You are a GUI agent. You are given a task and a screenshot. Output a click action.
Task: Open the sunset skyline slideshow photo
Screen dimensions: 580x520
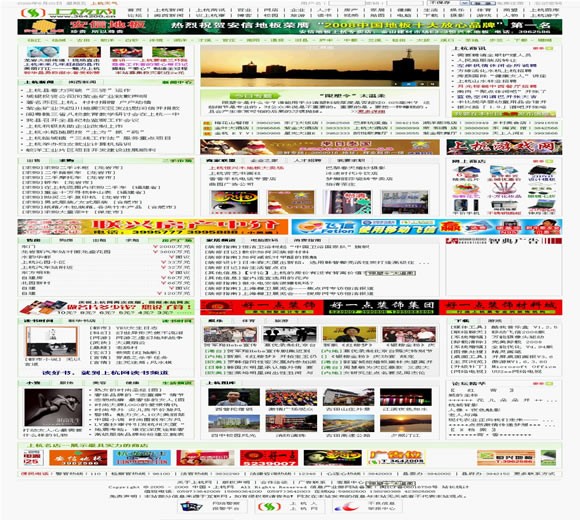click(x=320, y=66)
